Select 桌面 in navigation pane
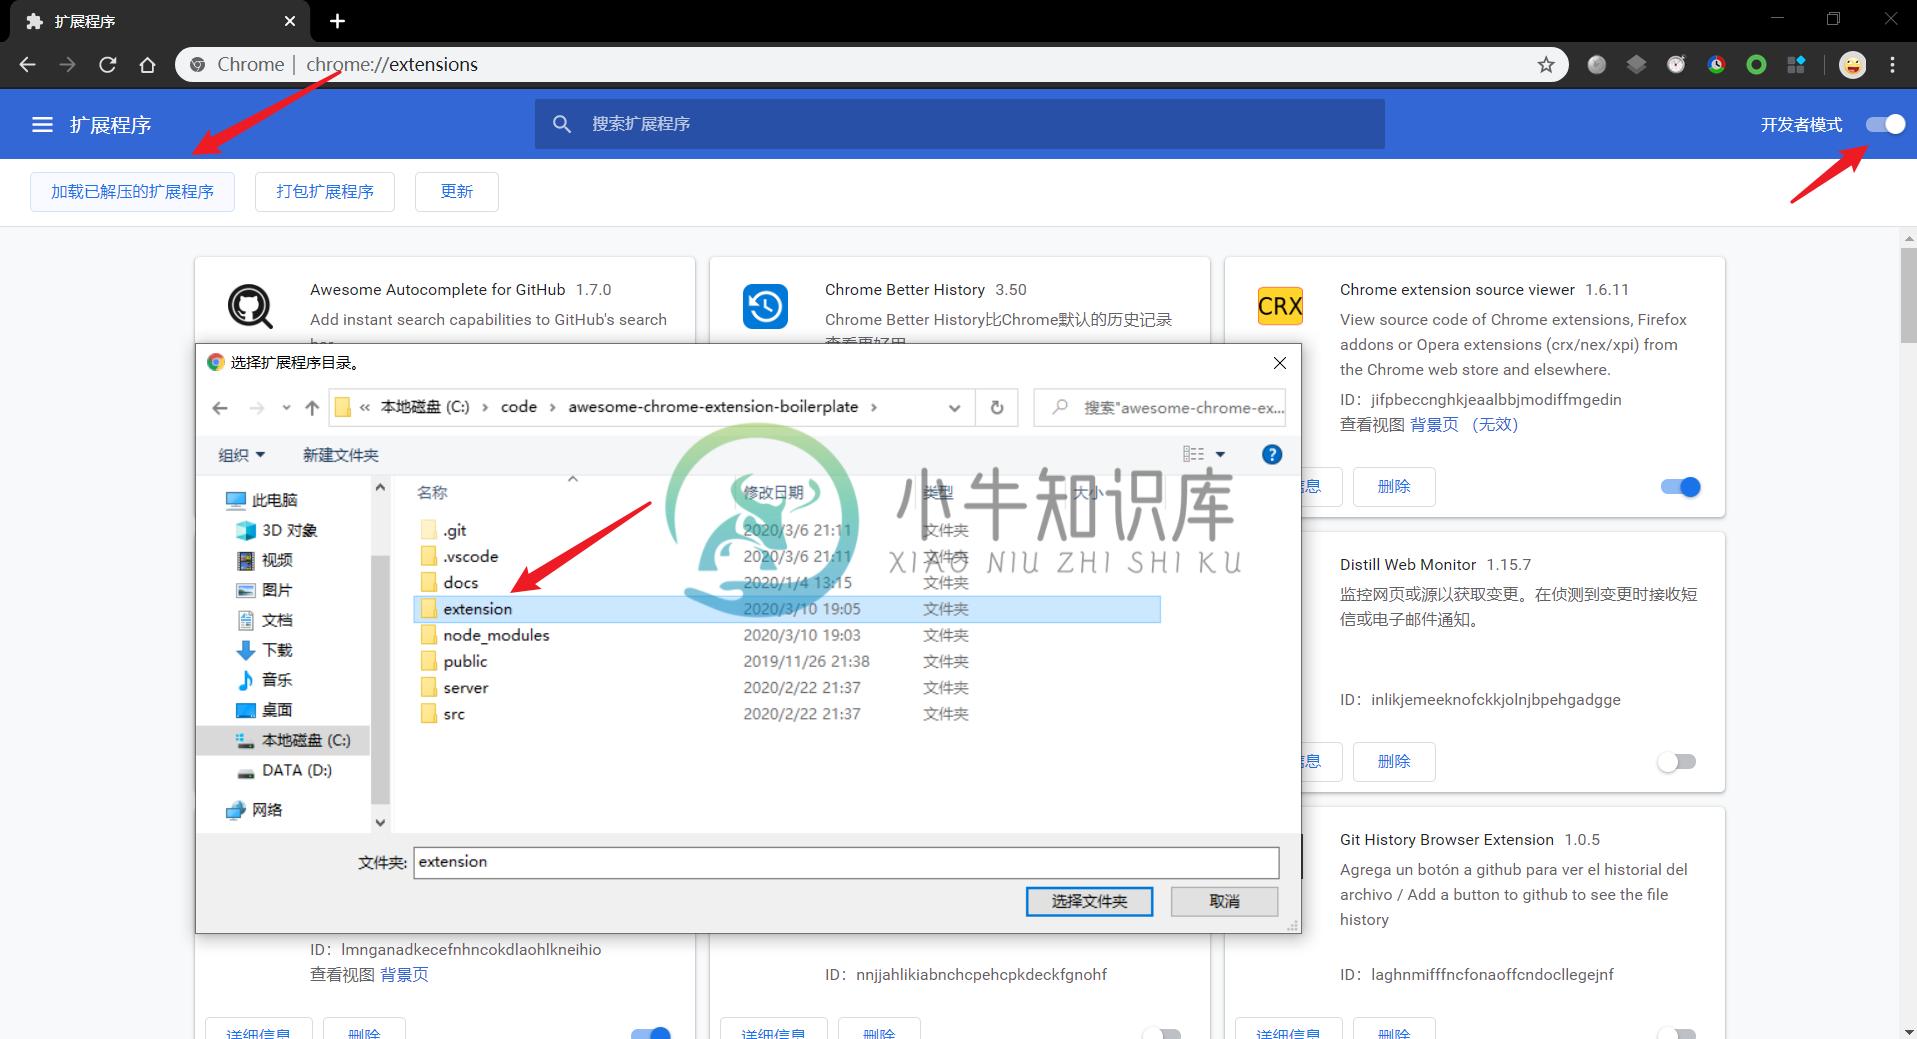The image size is (1917, 1039). click(266, 710)
